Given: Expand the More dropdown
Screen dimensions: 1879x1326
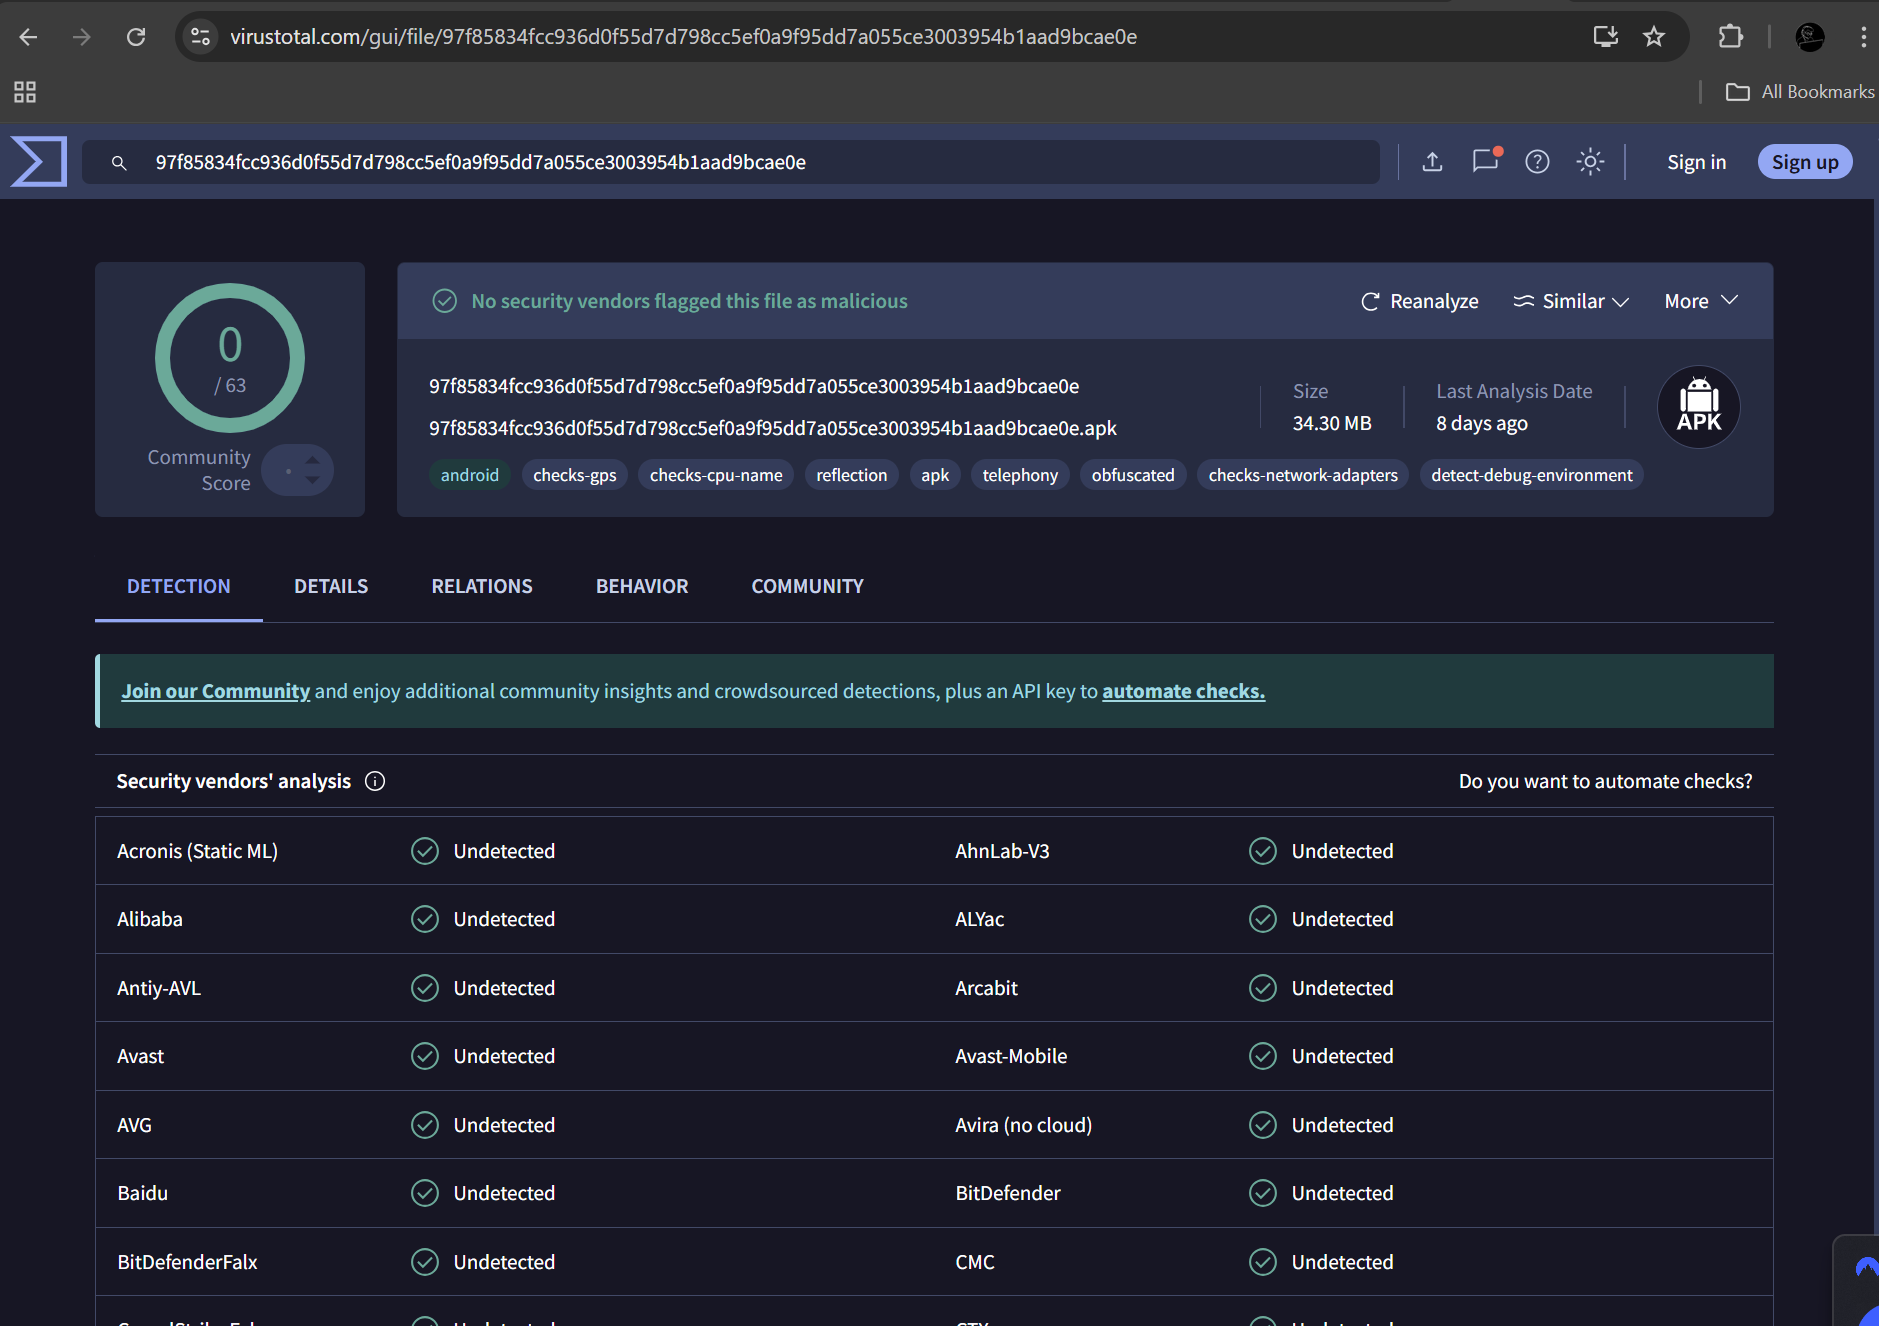Looking at the screenshot, I should pyautogui.click(x=1701, y=301).
